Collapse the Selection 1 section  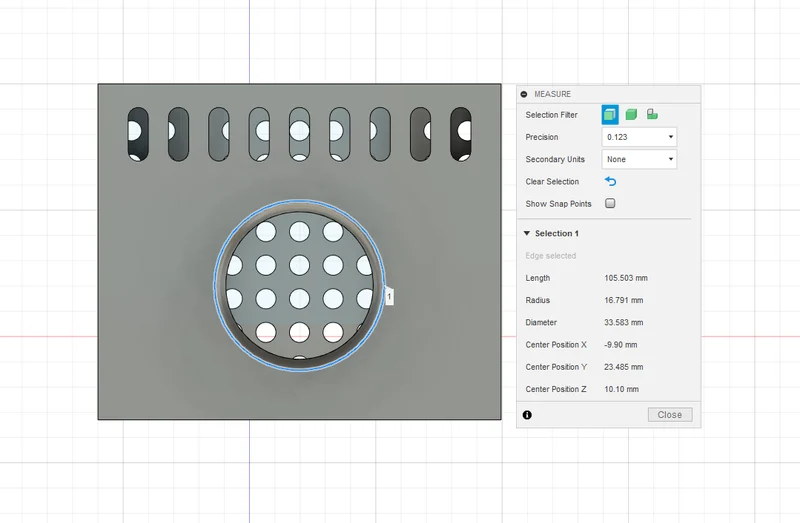coord(527,233)
